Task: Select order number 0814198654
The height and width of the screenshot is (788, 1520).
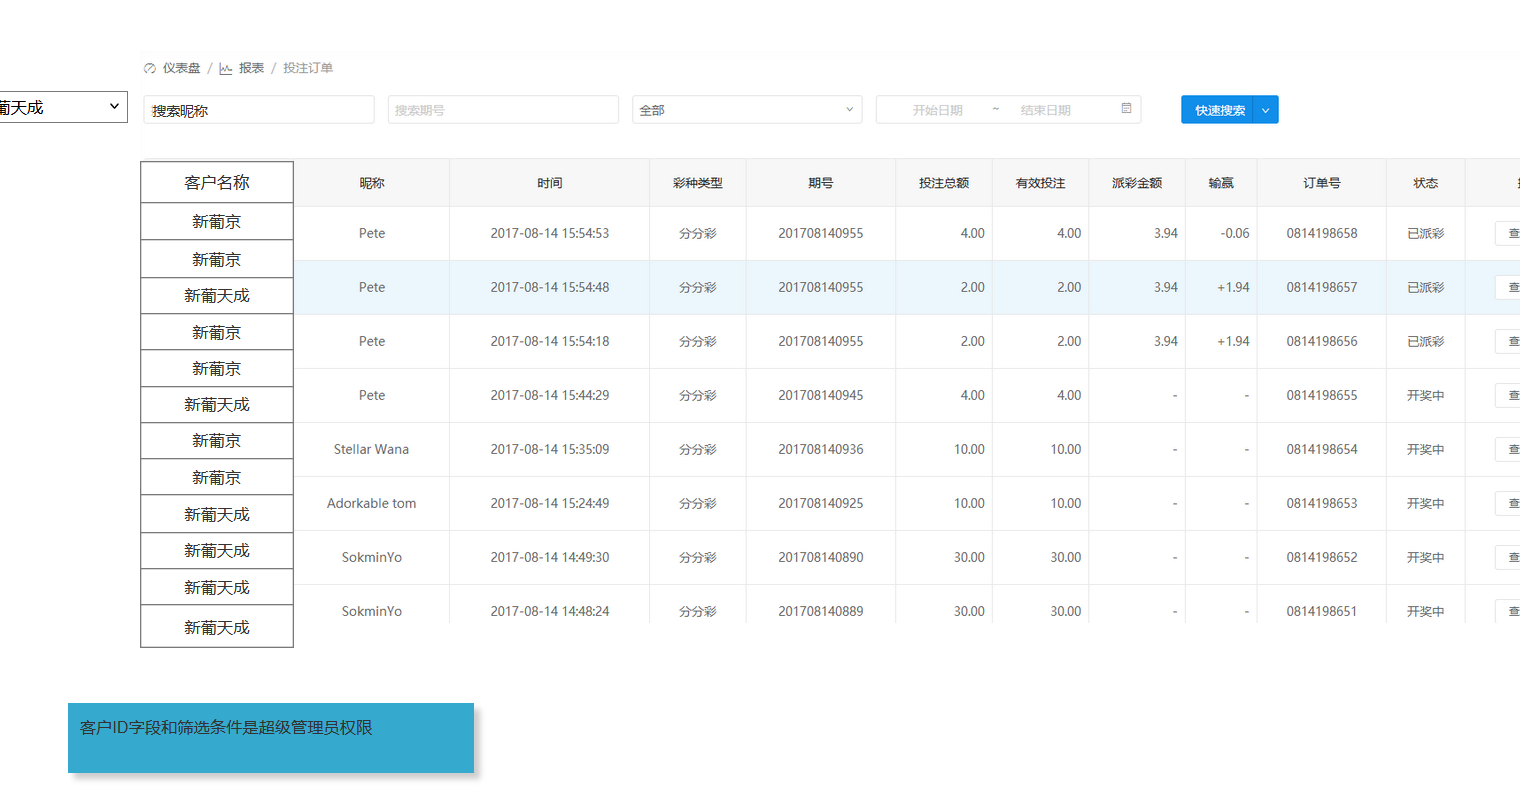Action: 1322,449
